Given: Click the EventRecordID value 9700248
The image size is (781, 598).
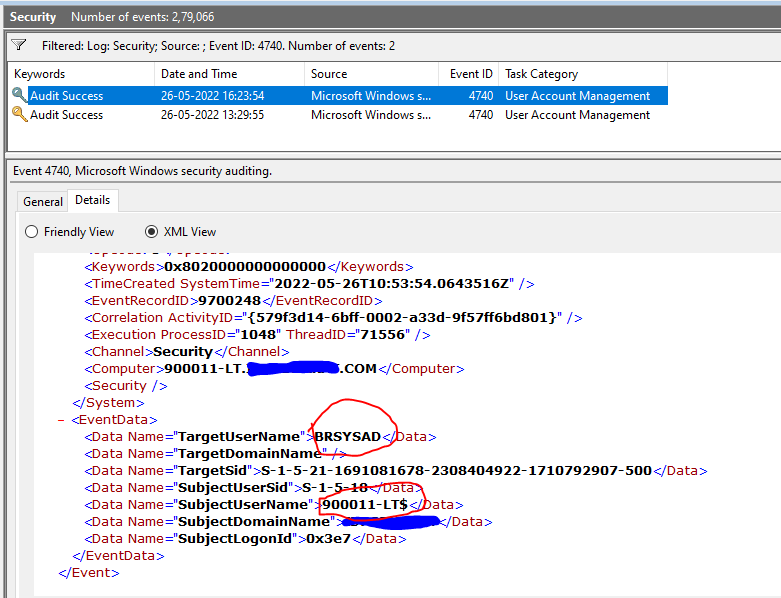Looking at the screenshot, I should pyautogui.click(x=229, y=301).
